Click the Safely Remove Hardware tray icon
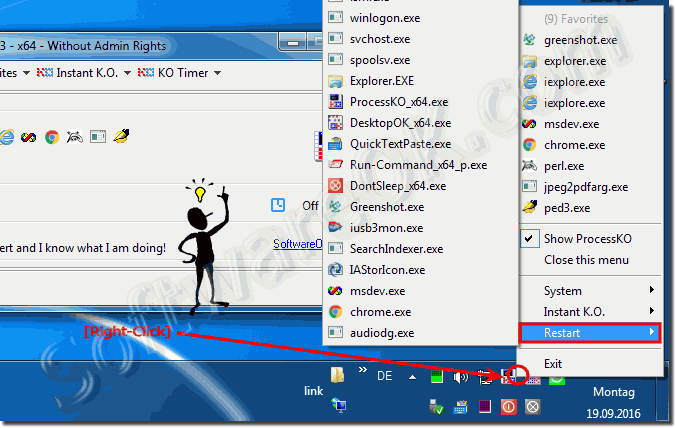Image resolution: width=676 pixels, height=428 pixels. 437,407
